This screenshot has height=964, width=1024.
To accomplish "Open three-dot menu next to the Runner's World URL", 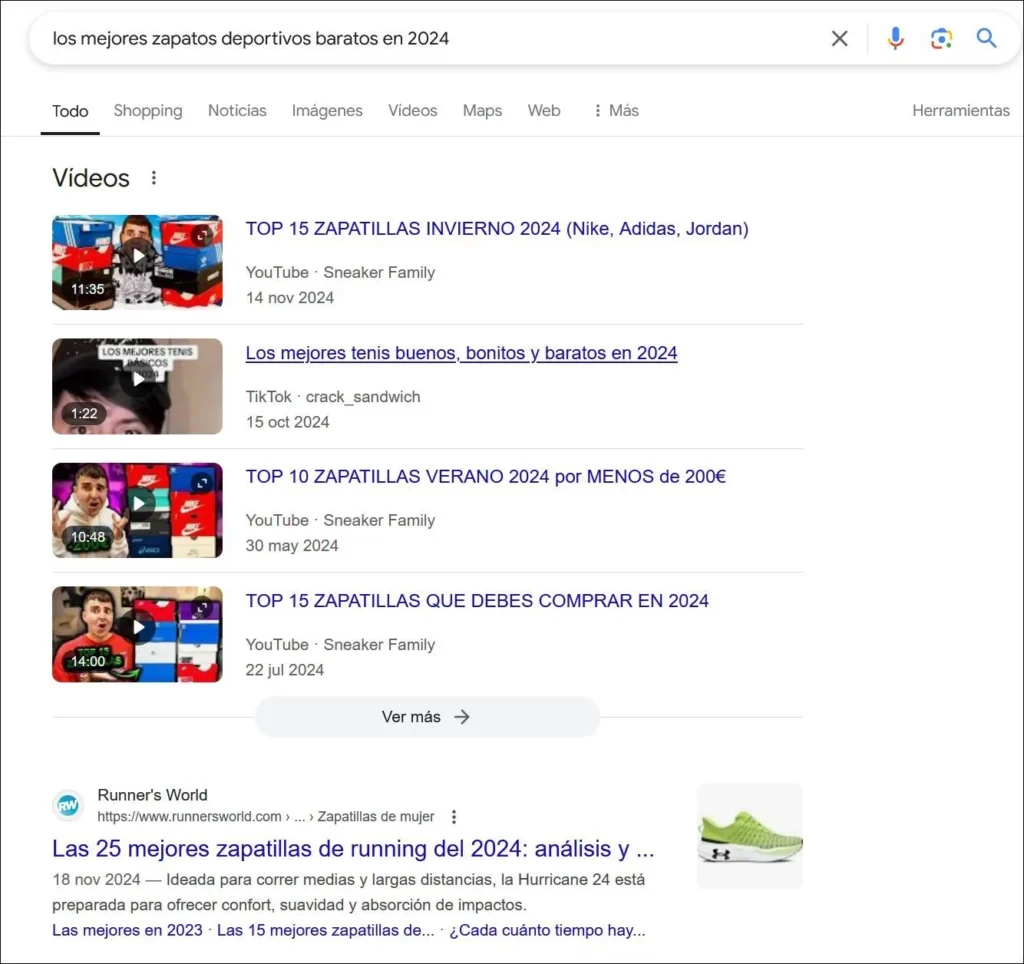I will tap(454, 816).
